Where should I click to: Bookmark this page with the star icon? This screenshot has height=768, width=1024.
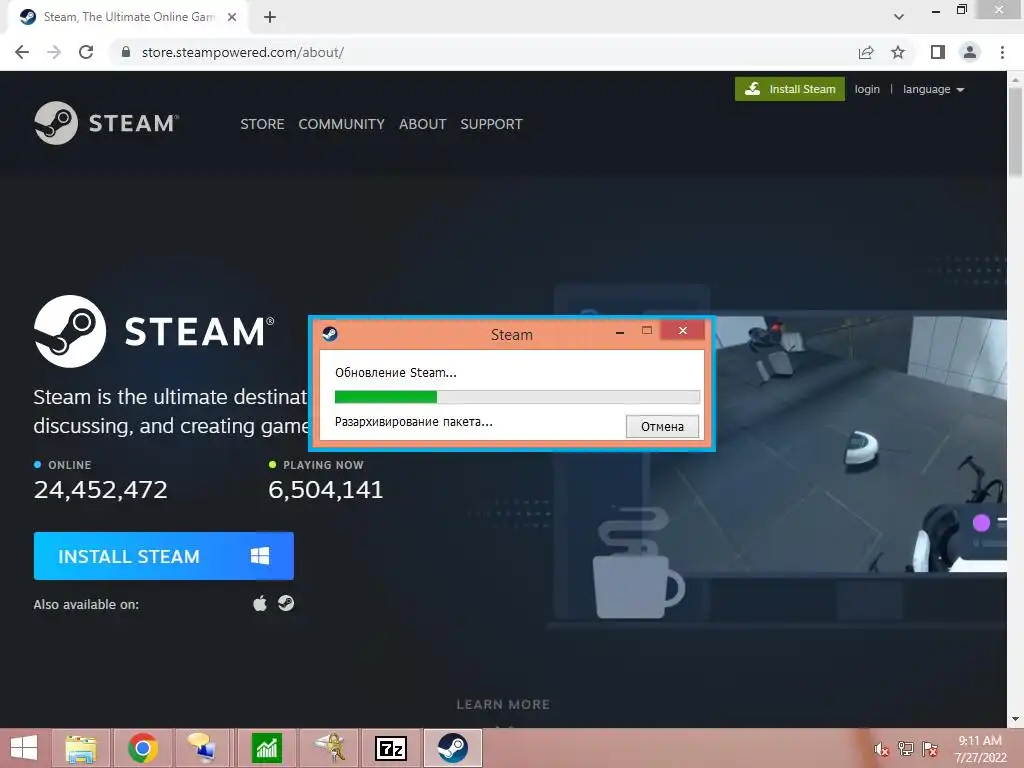coord(898,52)
